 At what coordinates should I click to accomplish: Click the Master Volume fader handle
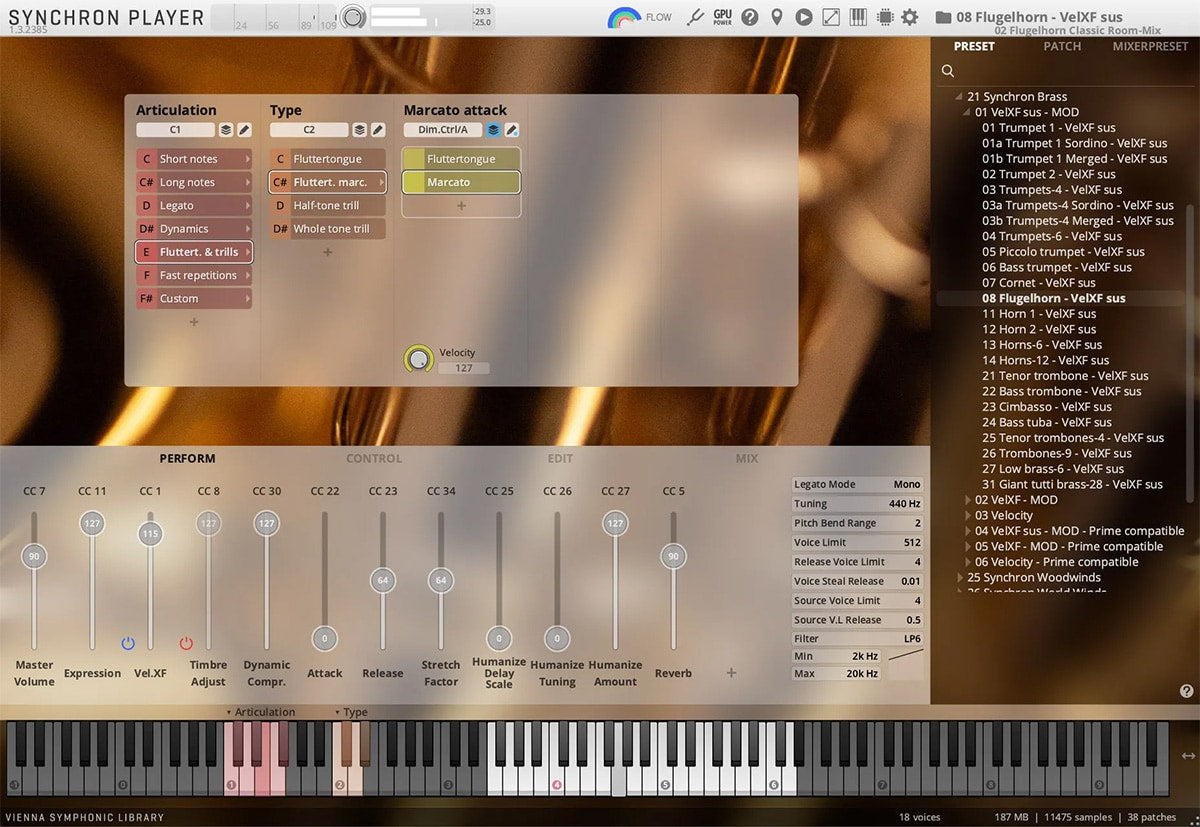(34, 557)
